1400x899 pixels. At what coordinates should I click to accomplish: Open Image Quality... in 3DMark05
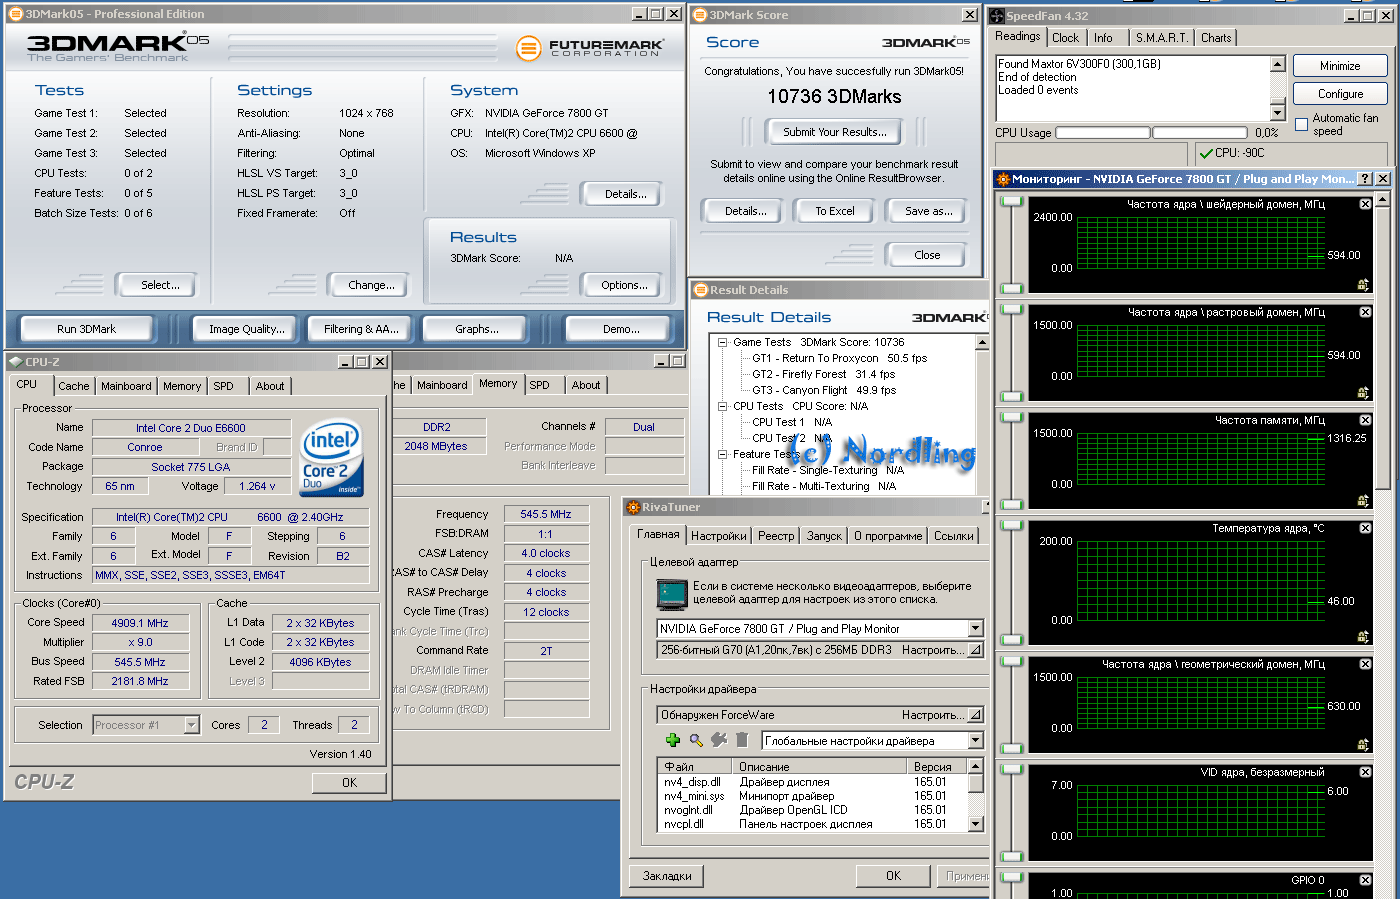(246, 329)
